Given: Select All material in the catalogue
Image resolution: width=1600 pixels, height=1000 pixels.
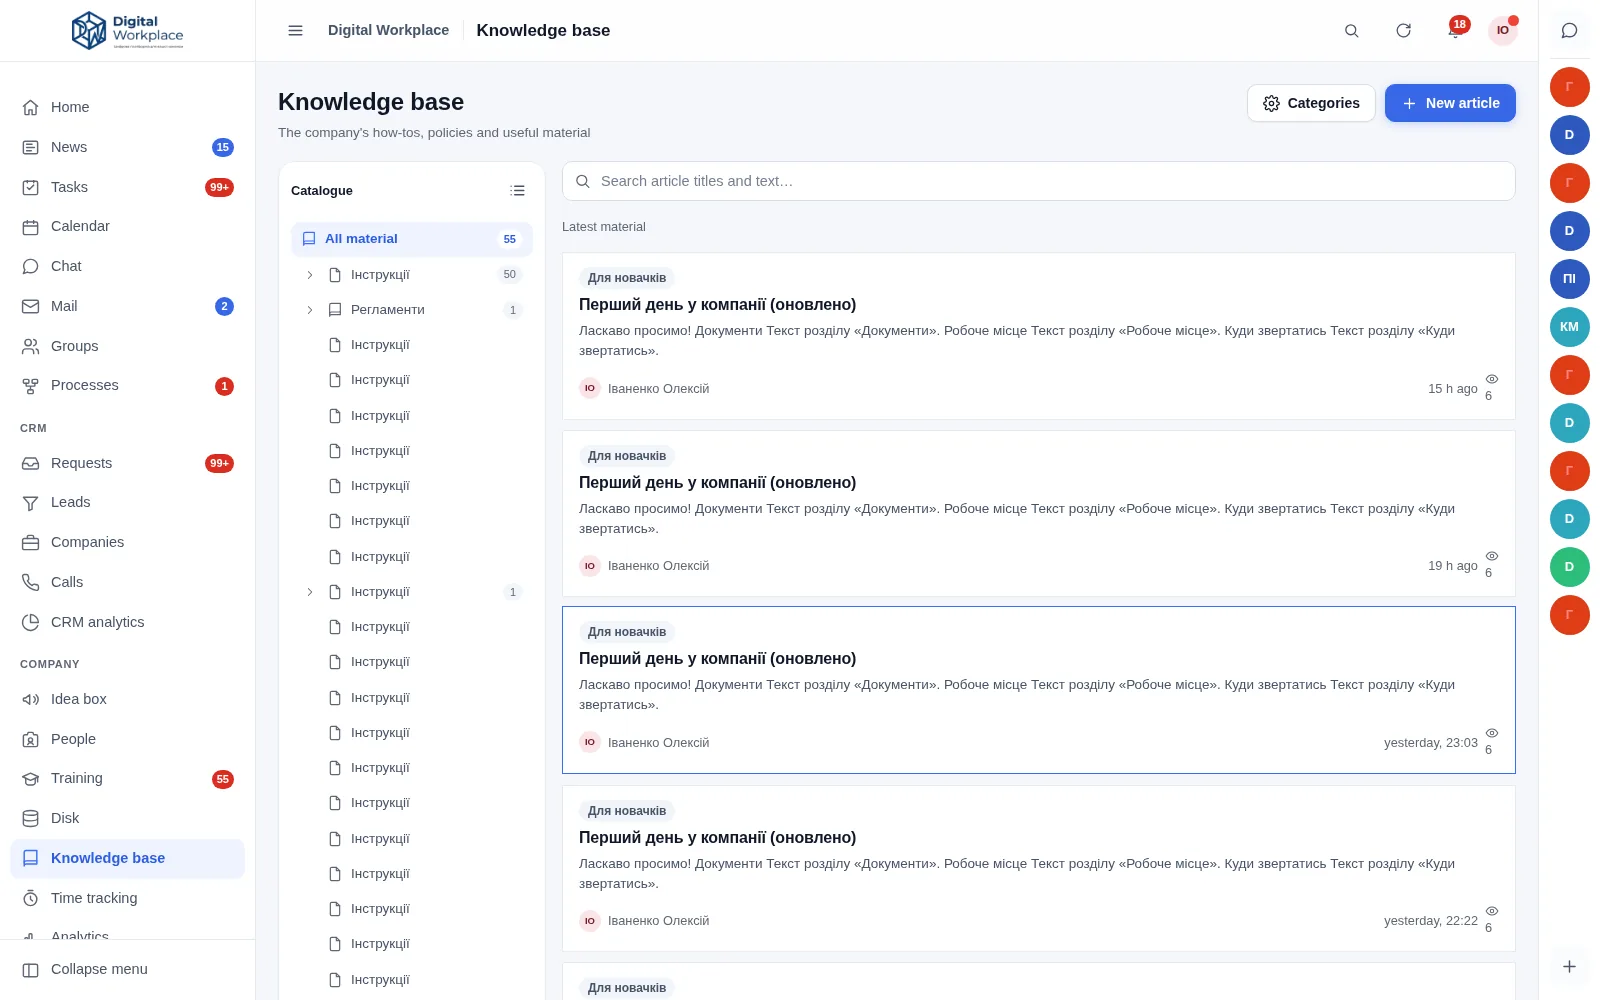Looking at the screenshot, I should (x=412, y=239).
